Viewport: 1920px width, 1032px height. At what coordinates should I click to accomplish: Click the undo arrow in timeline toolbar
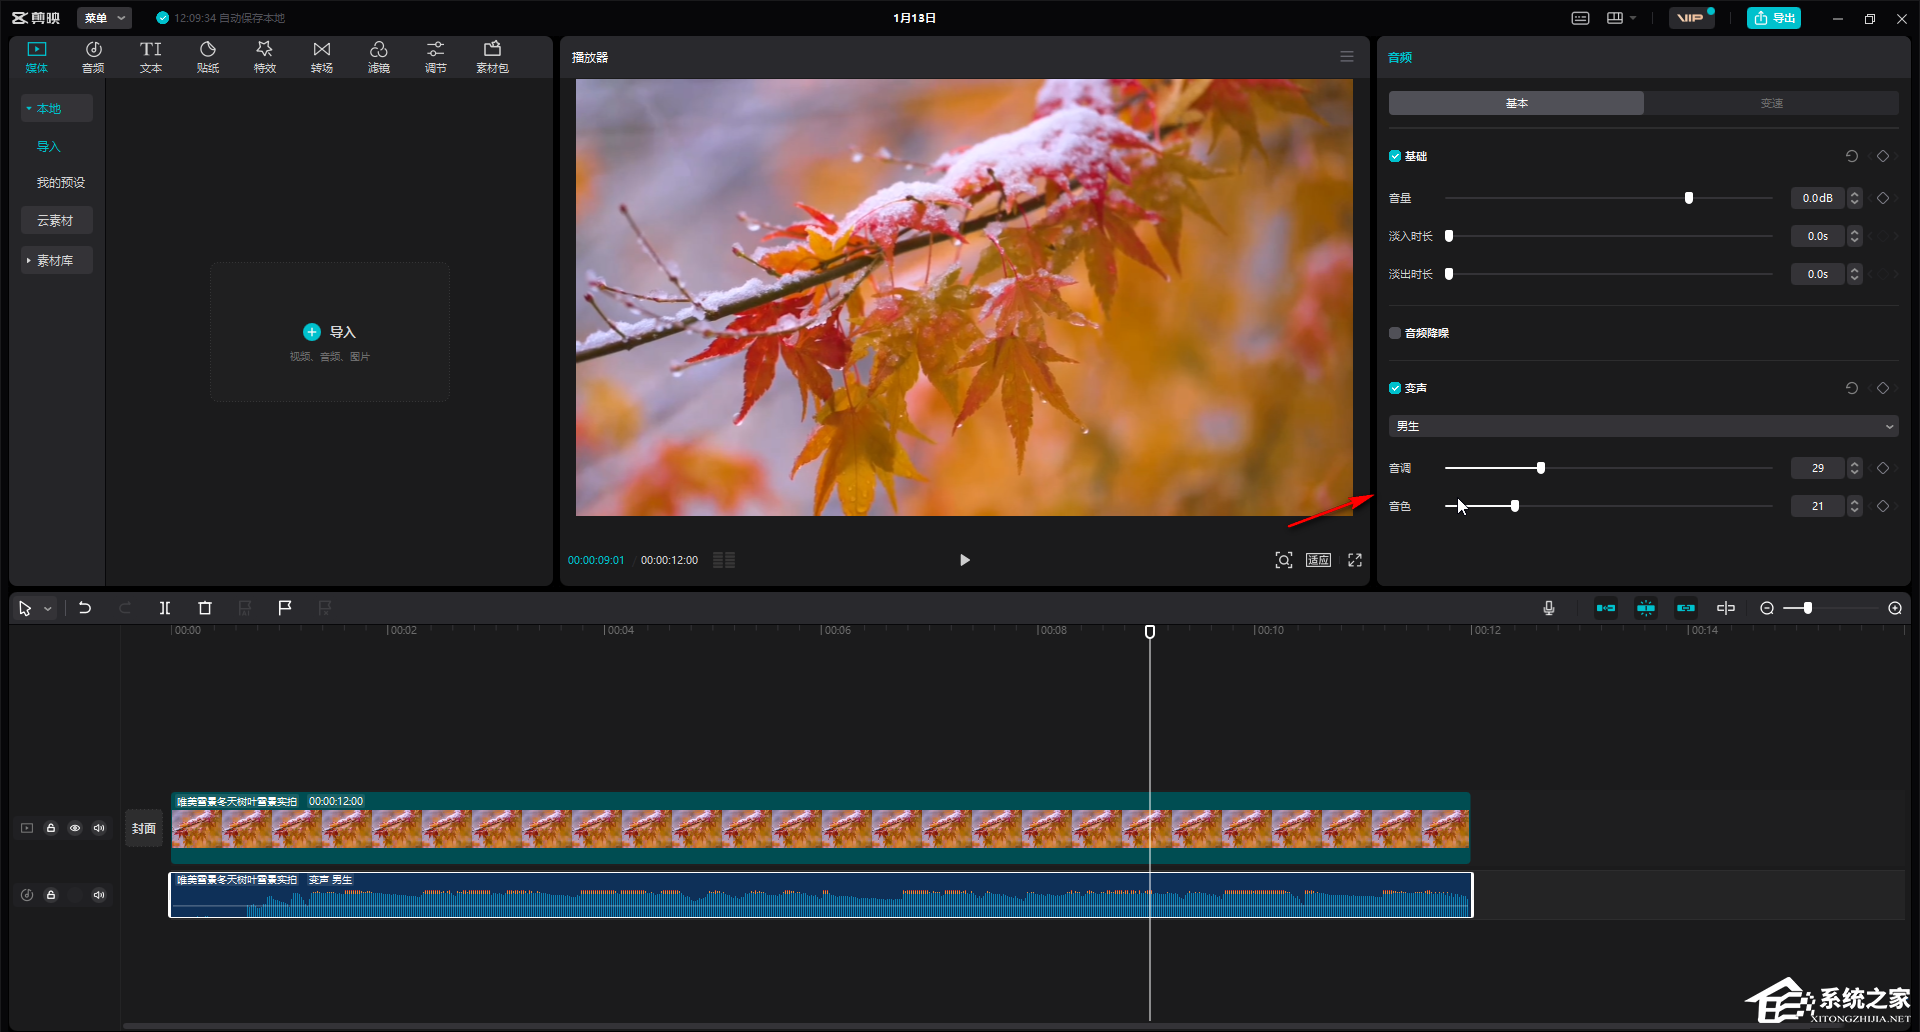pyautogui.click(x=85, y=608)
